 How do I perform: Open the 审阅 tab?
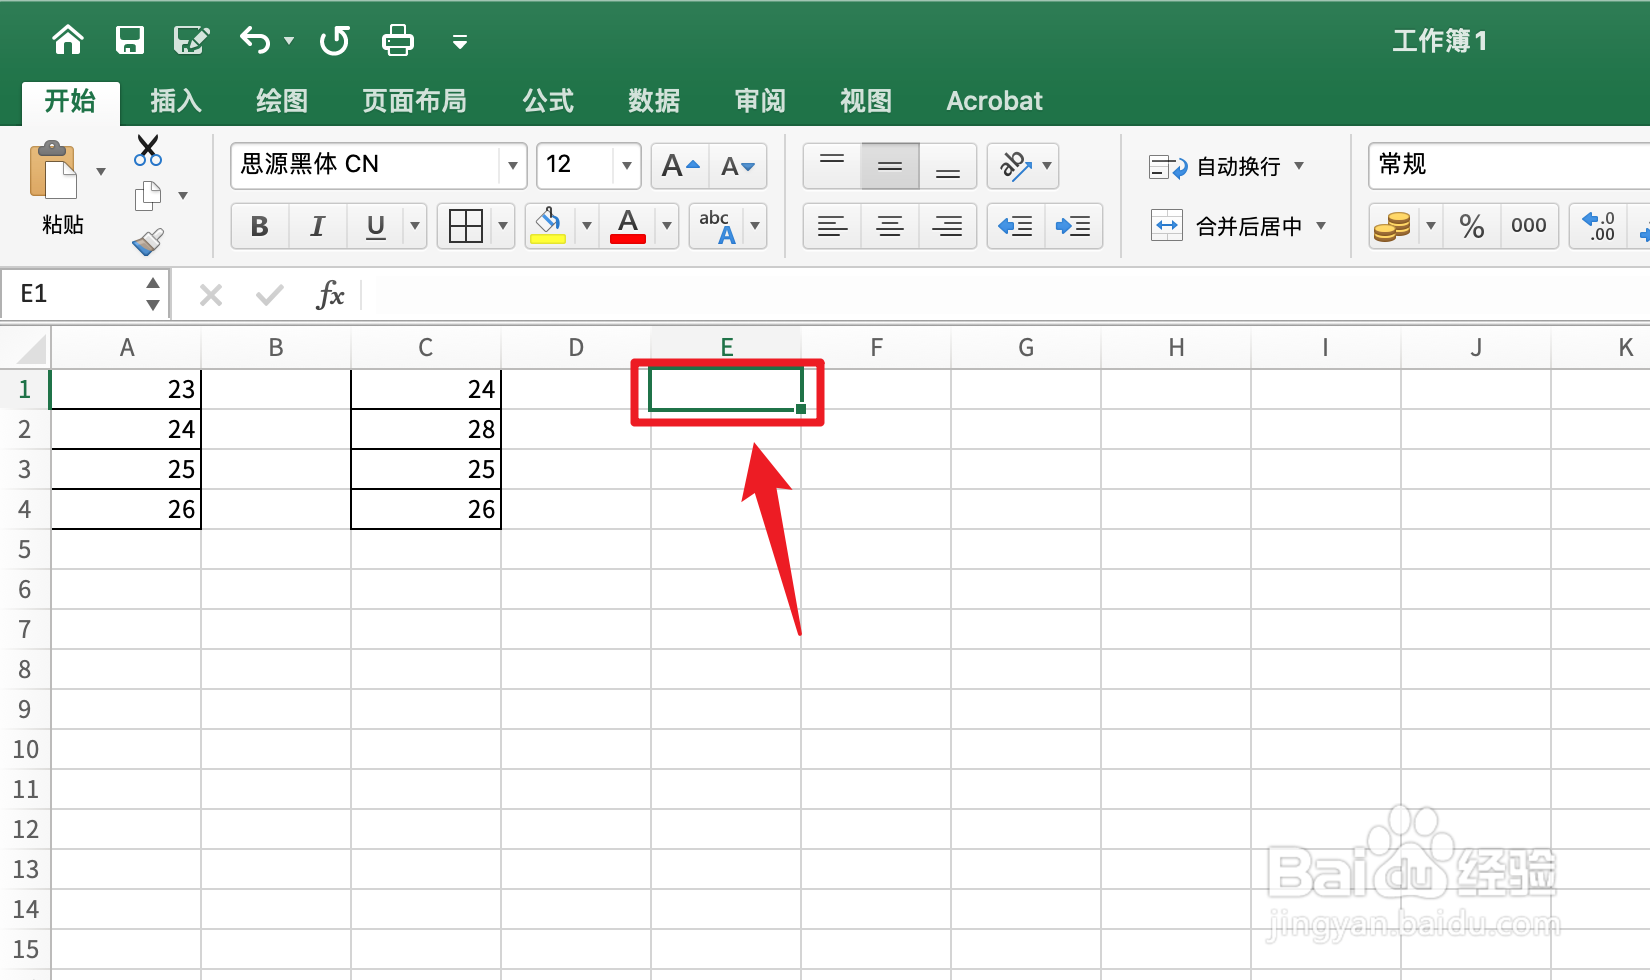760,101
